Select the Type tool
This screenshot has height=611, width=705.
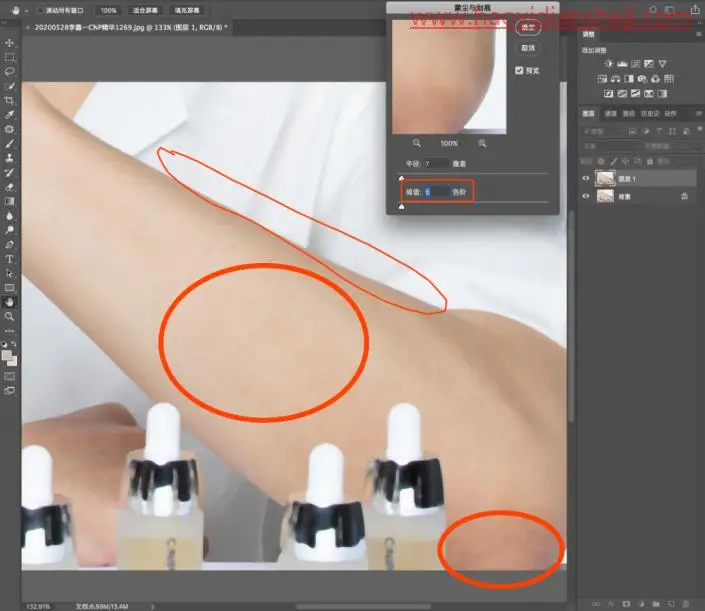click(9, 259)
